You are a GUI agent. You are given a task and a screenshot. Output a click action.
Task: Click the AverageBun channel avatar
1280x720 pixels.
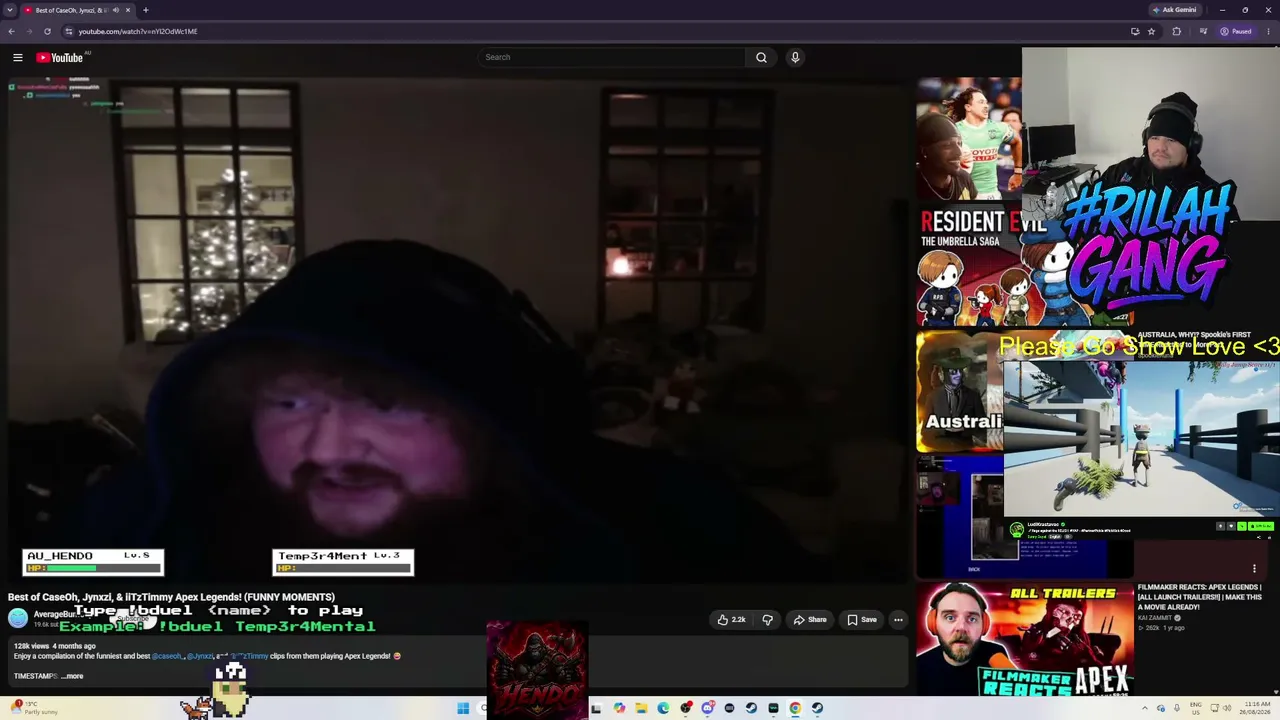click(18, 618)
